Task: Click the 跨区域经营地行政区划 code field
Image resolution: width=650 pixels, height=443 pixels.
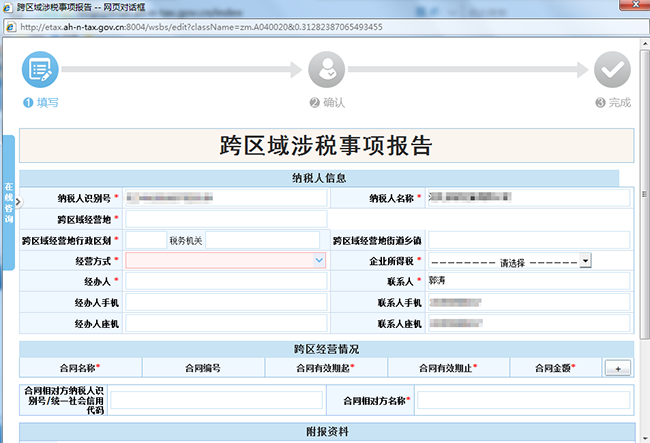Action: [145, 240]
